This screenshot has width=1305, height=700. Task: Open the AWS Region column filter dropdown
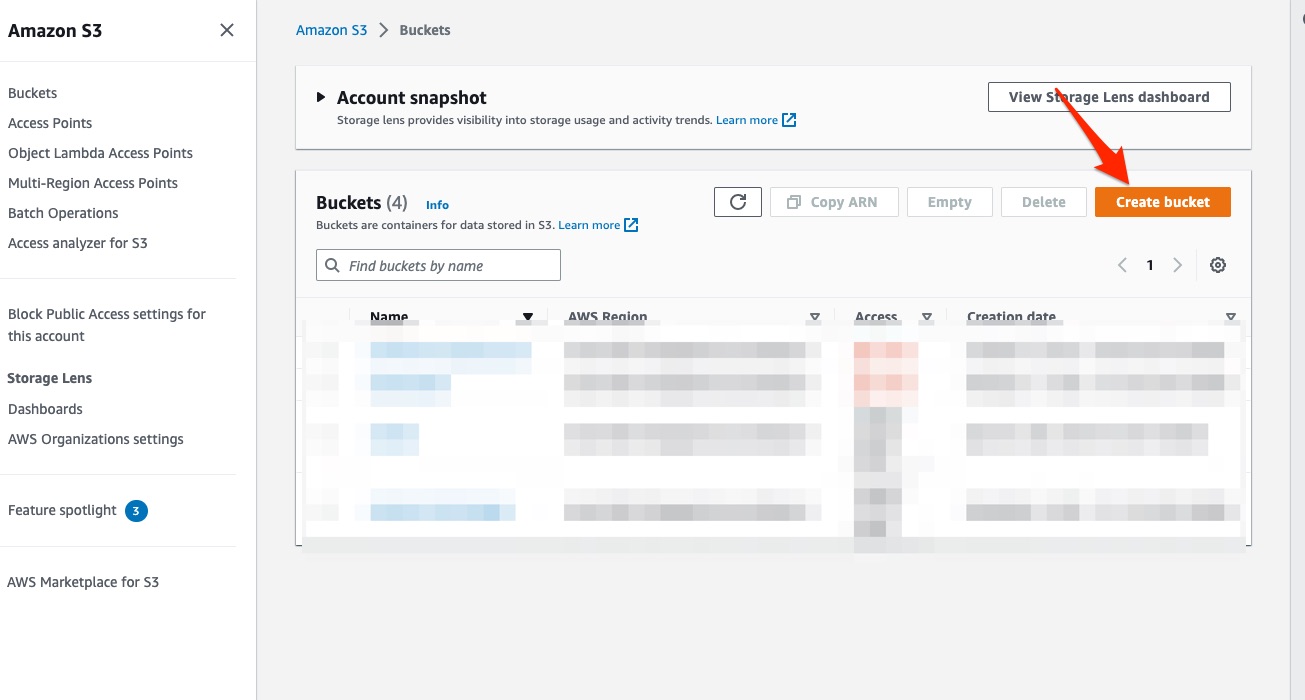tap(814, 316)
